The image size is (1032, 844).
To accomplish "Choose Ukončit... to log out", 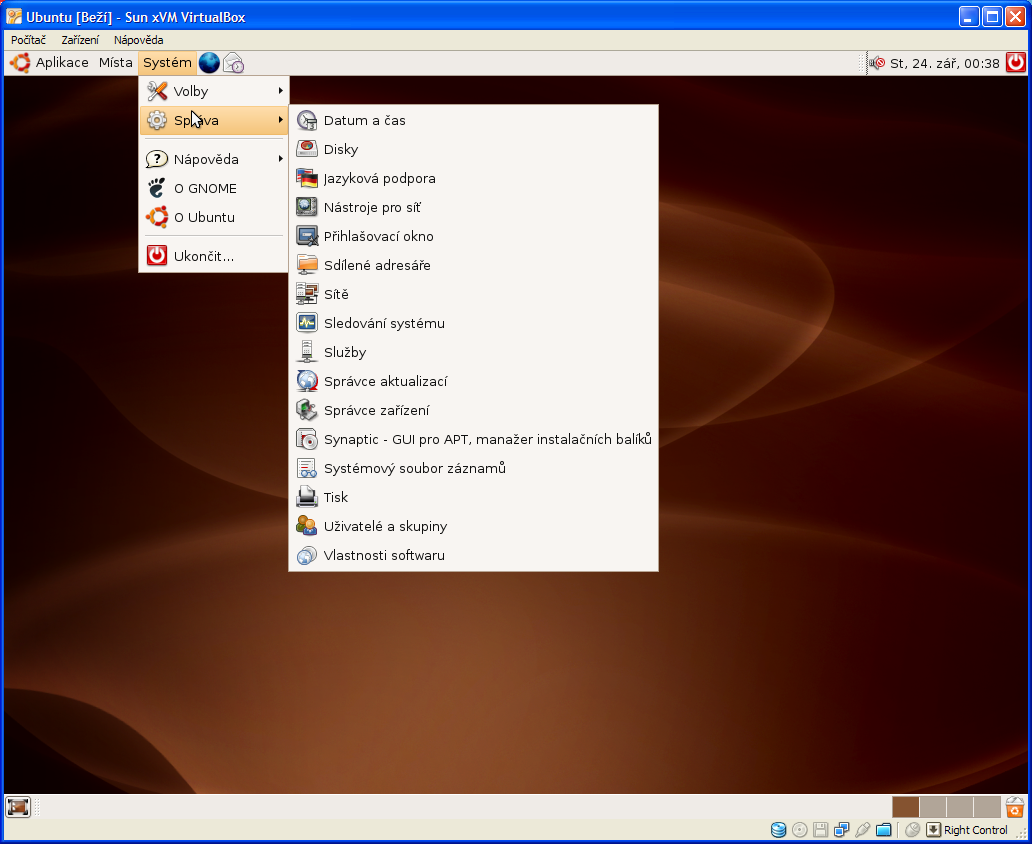I will pos(214,256).
